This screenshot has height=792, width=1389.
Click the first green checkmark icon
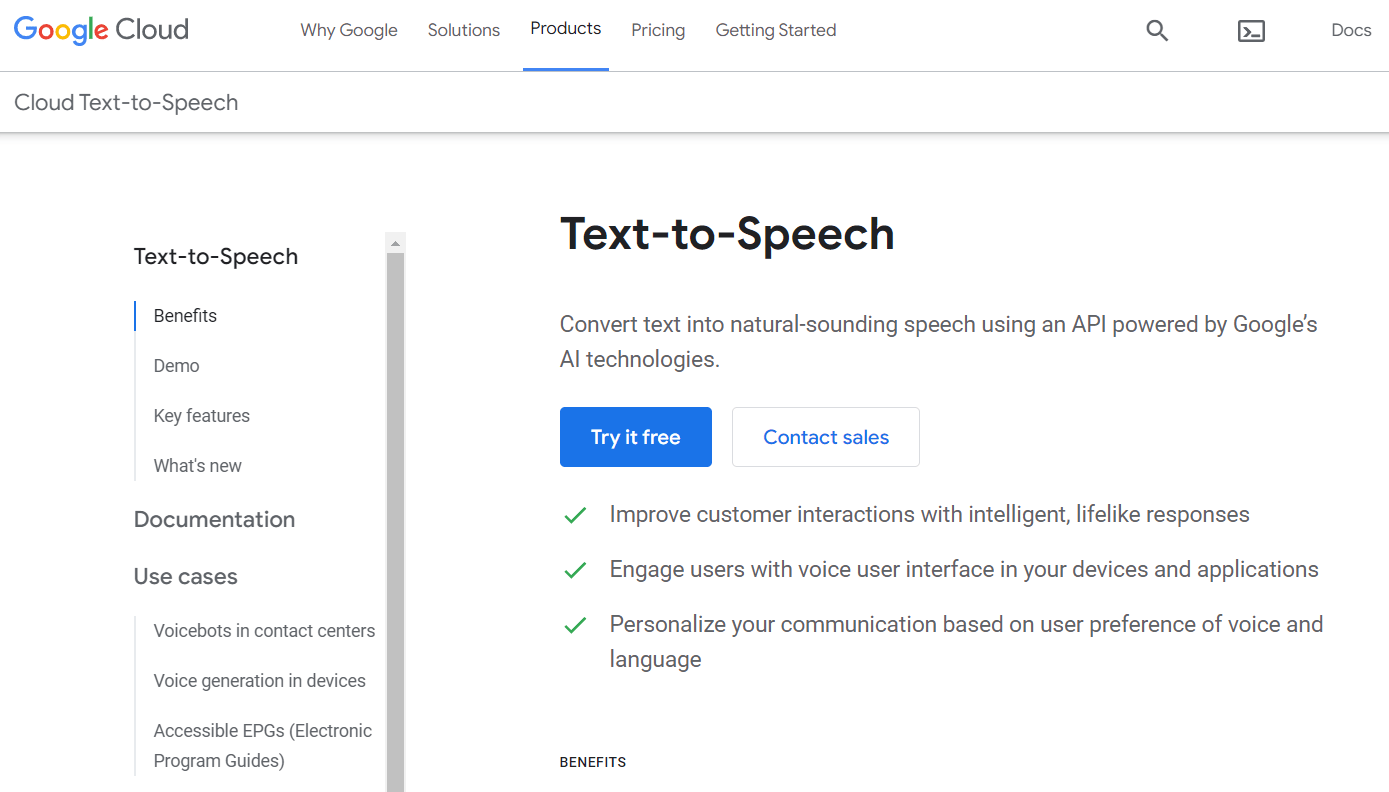[x=575, y=514]
